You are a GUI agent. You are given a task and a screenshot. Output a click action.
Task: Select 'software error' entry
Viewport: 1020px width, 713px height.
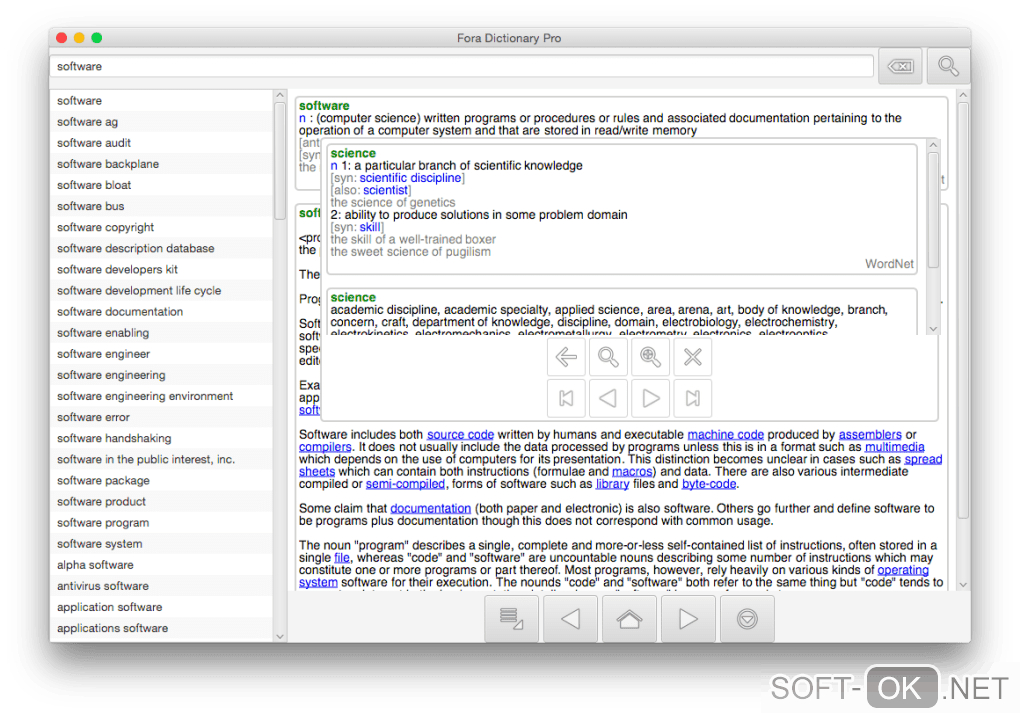pos(161,417)
